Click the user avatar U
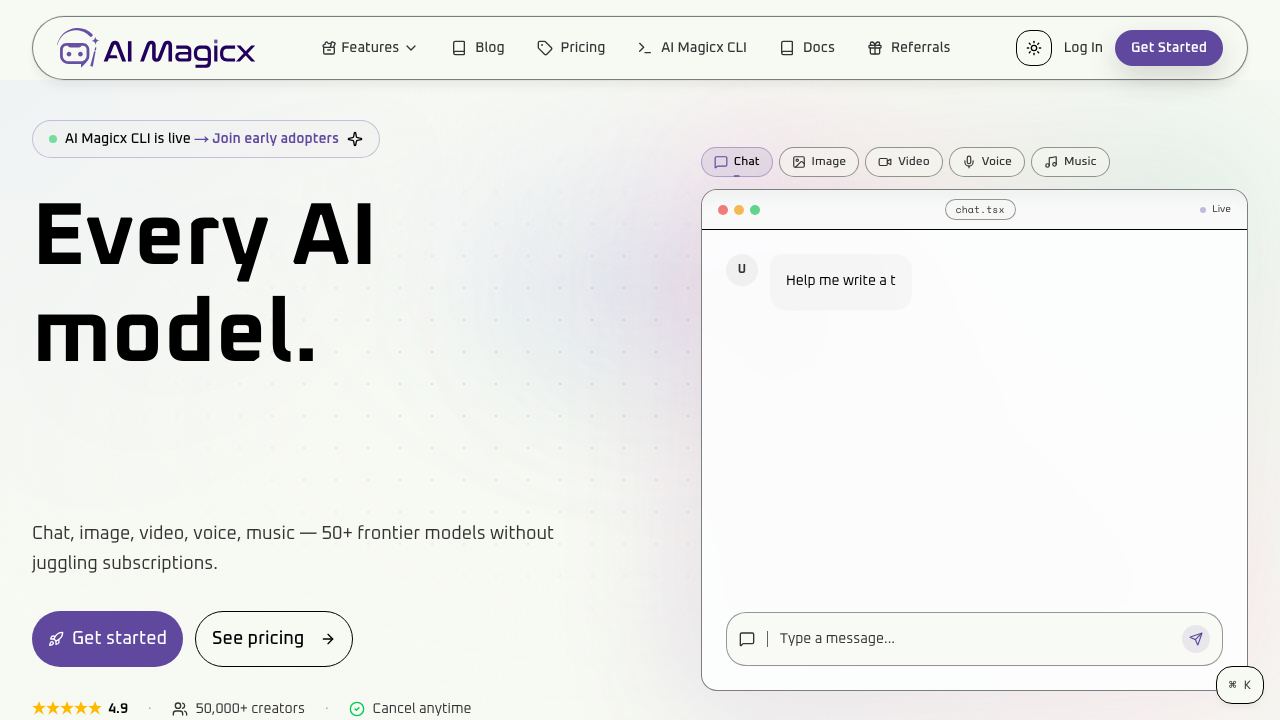The width and height of the screenshot is (1280, 720). pyautogui.click(x=742, y=270)
